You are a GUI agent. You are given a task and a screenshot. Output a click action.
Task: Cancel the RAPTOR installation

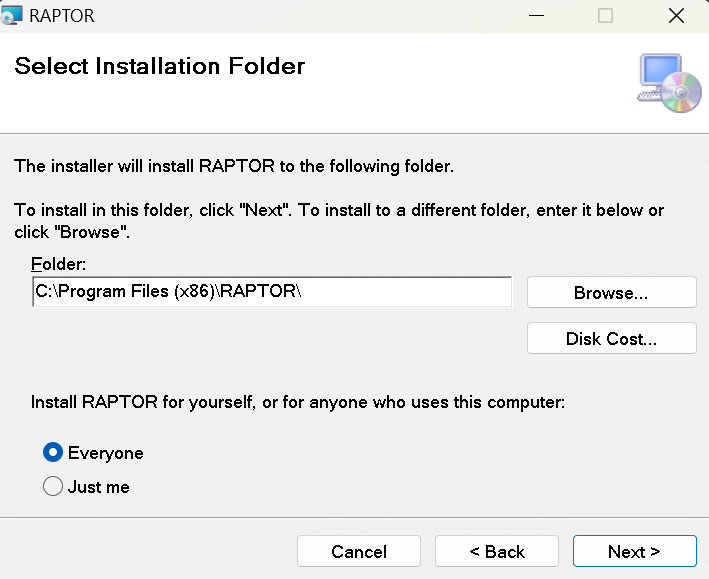point(359,551)
